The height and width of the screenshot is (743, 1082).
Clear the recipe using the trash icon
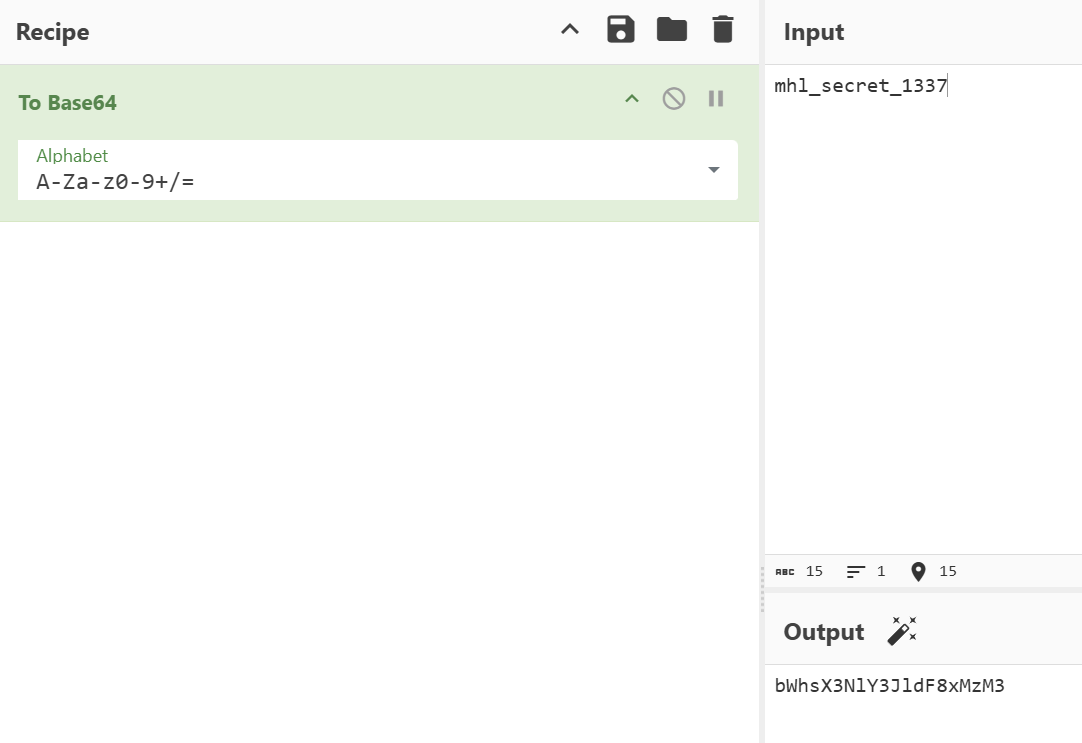point(722,29)
